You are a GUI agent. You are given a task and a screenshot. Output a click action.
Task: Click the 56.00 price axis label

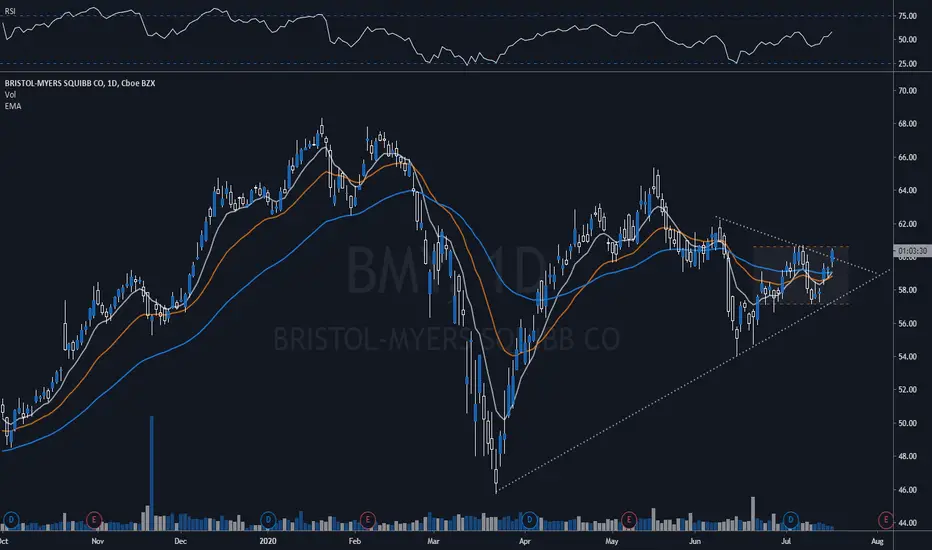[x=908, y=323]
